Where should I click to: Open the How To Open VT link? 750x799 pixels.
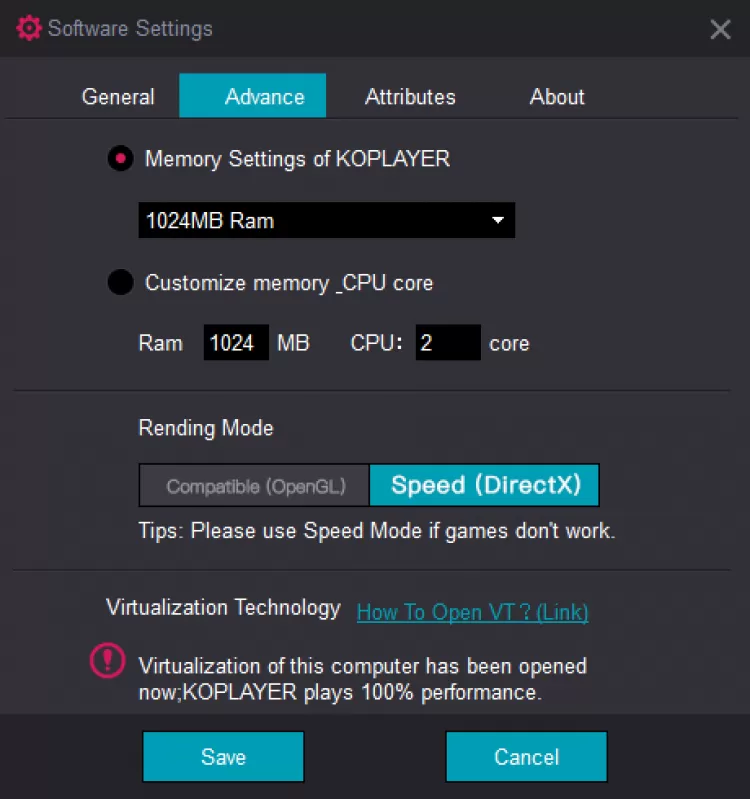[x=472, y=612]
